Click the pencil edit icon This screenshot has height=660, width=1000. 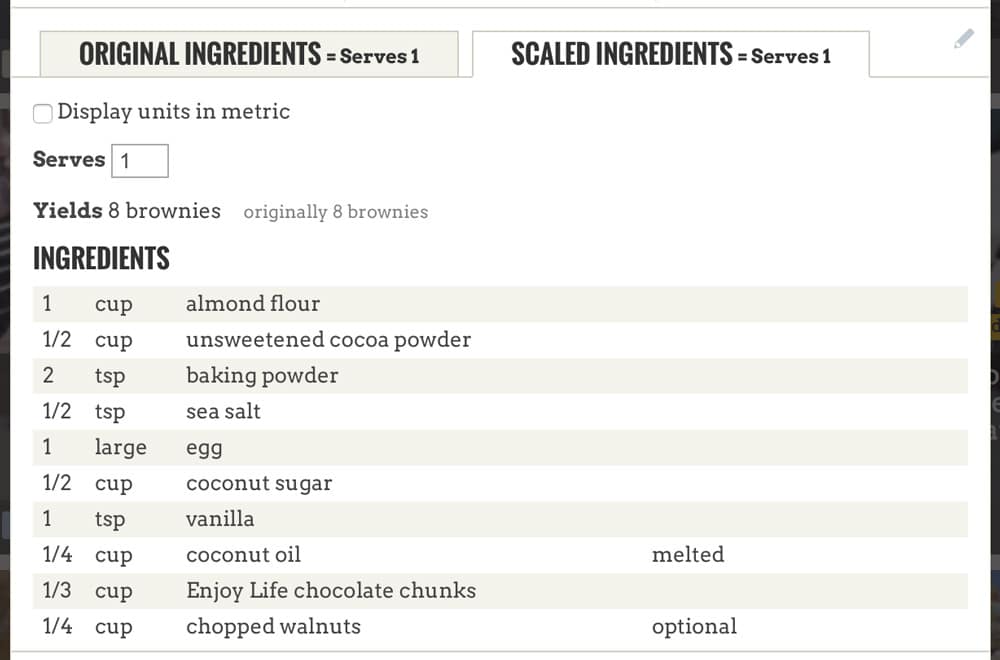pyautogui.click(x=964, y=39)
